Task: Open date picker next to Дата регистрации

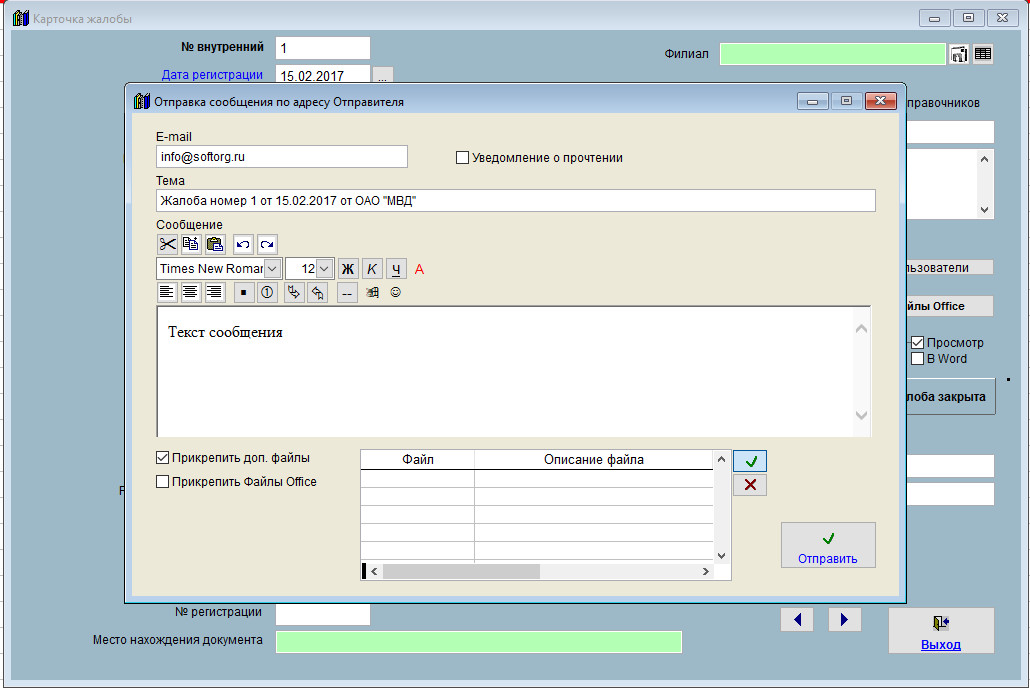Action: [x=383, y=75]
